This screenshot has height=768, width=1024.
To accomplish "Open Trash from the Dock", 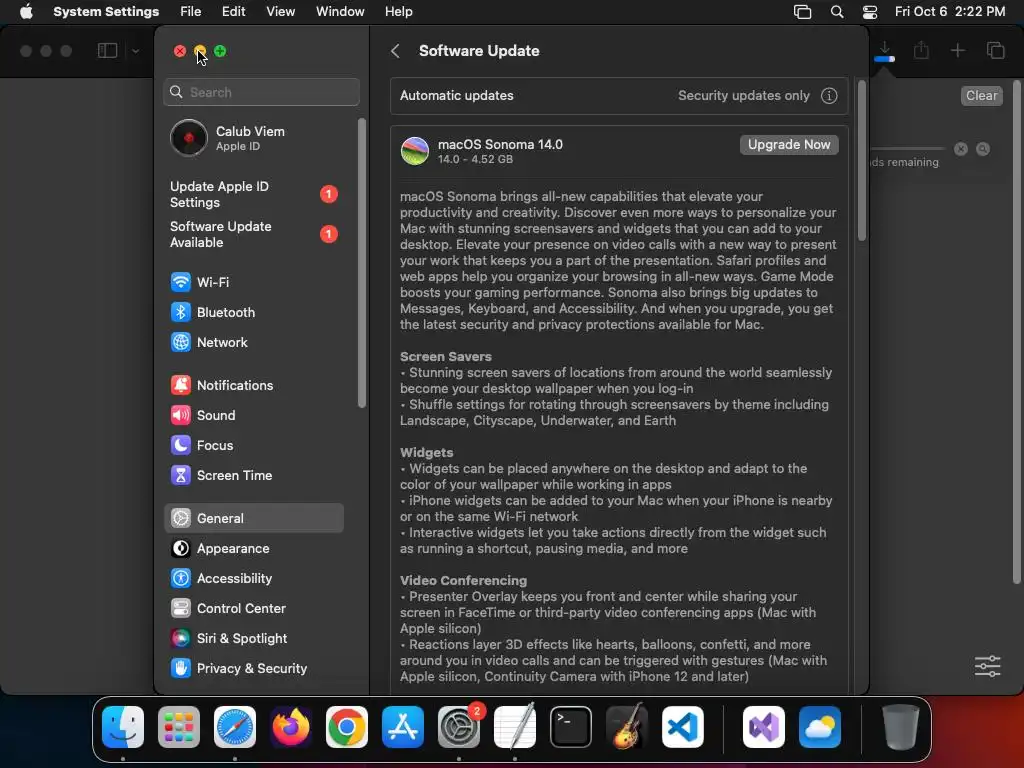I will pyautogui.click(x=901, y=727).
